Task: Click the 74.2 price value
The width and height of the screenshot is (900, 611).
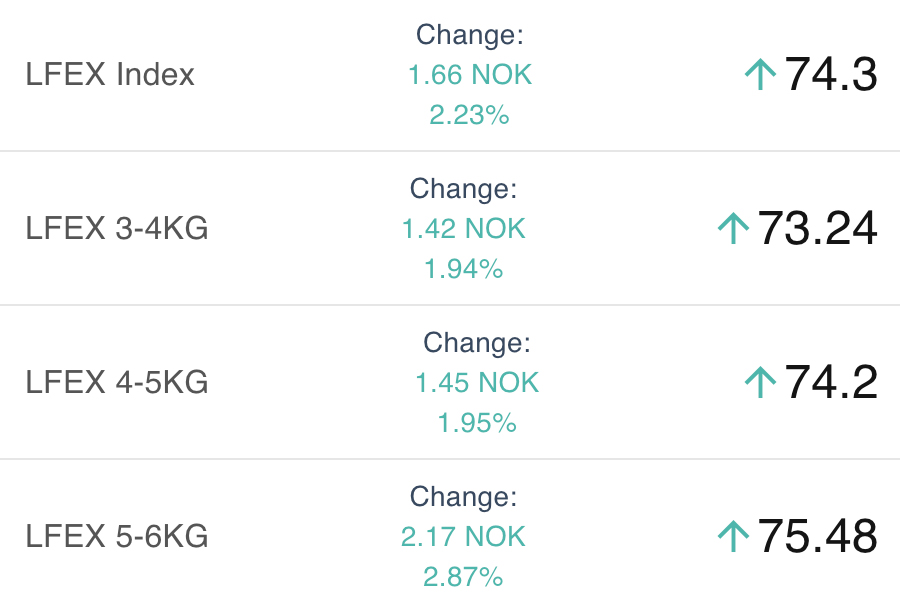Action: pos(831,382)
